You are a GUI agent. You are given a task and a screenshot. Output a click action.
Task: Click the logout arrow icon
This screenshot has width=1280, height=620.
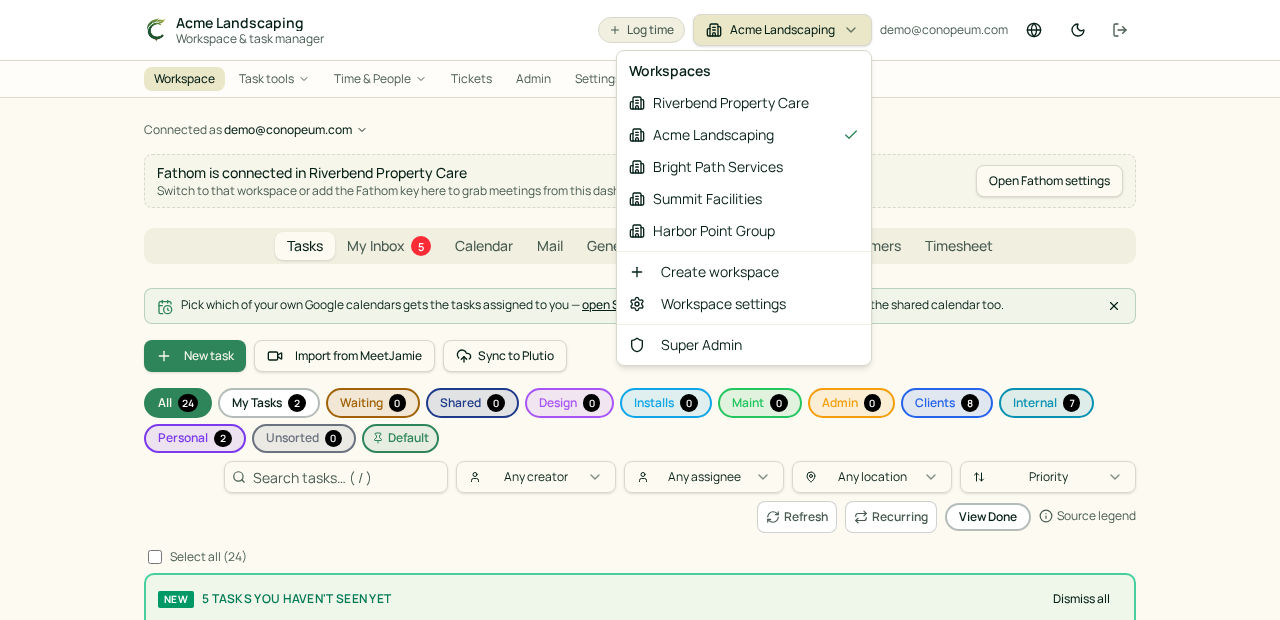[x=1120, y=30]
